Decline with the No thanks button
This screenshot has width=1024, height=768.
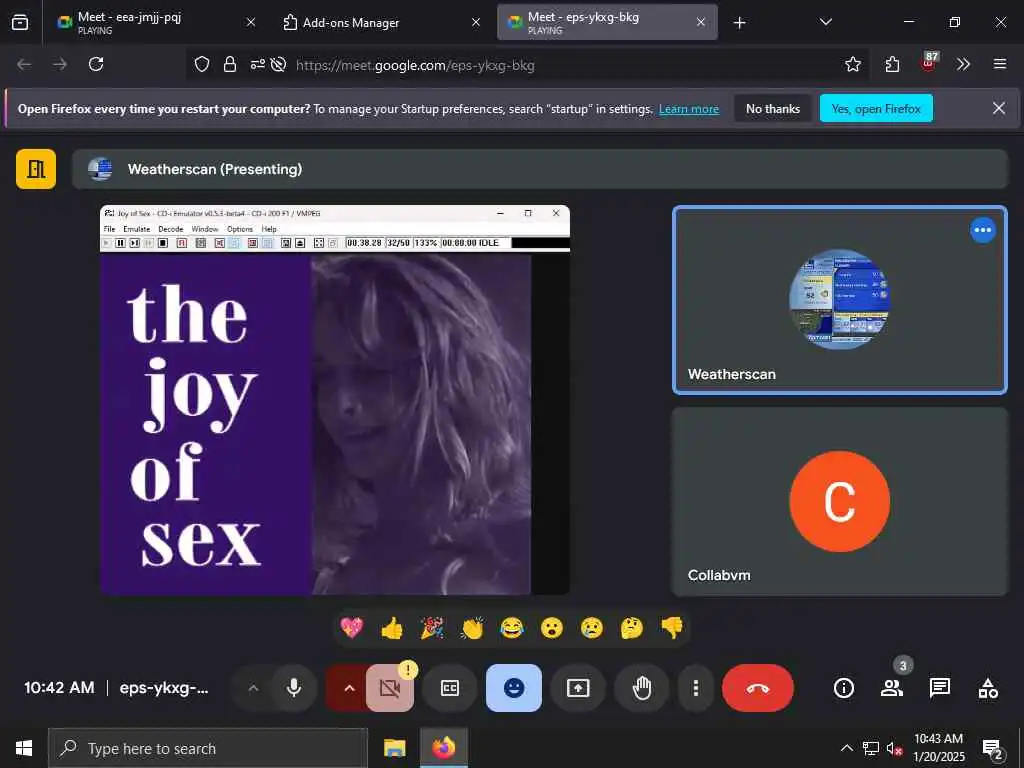773,108
